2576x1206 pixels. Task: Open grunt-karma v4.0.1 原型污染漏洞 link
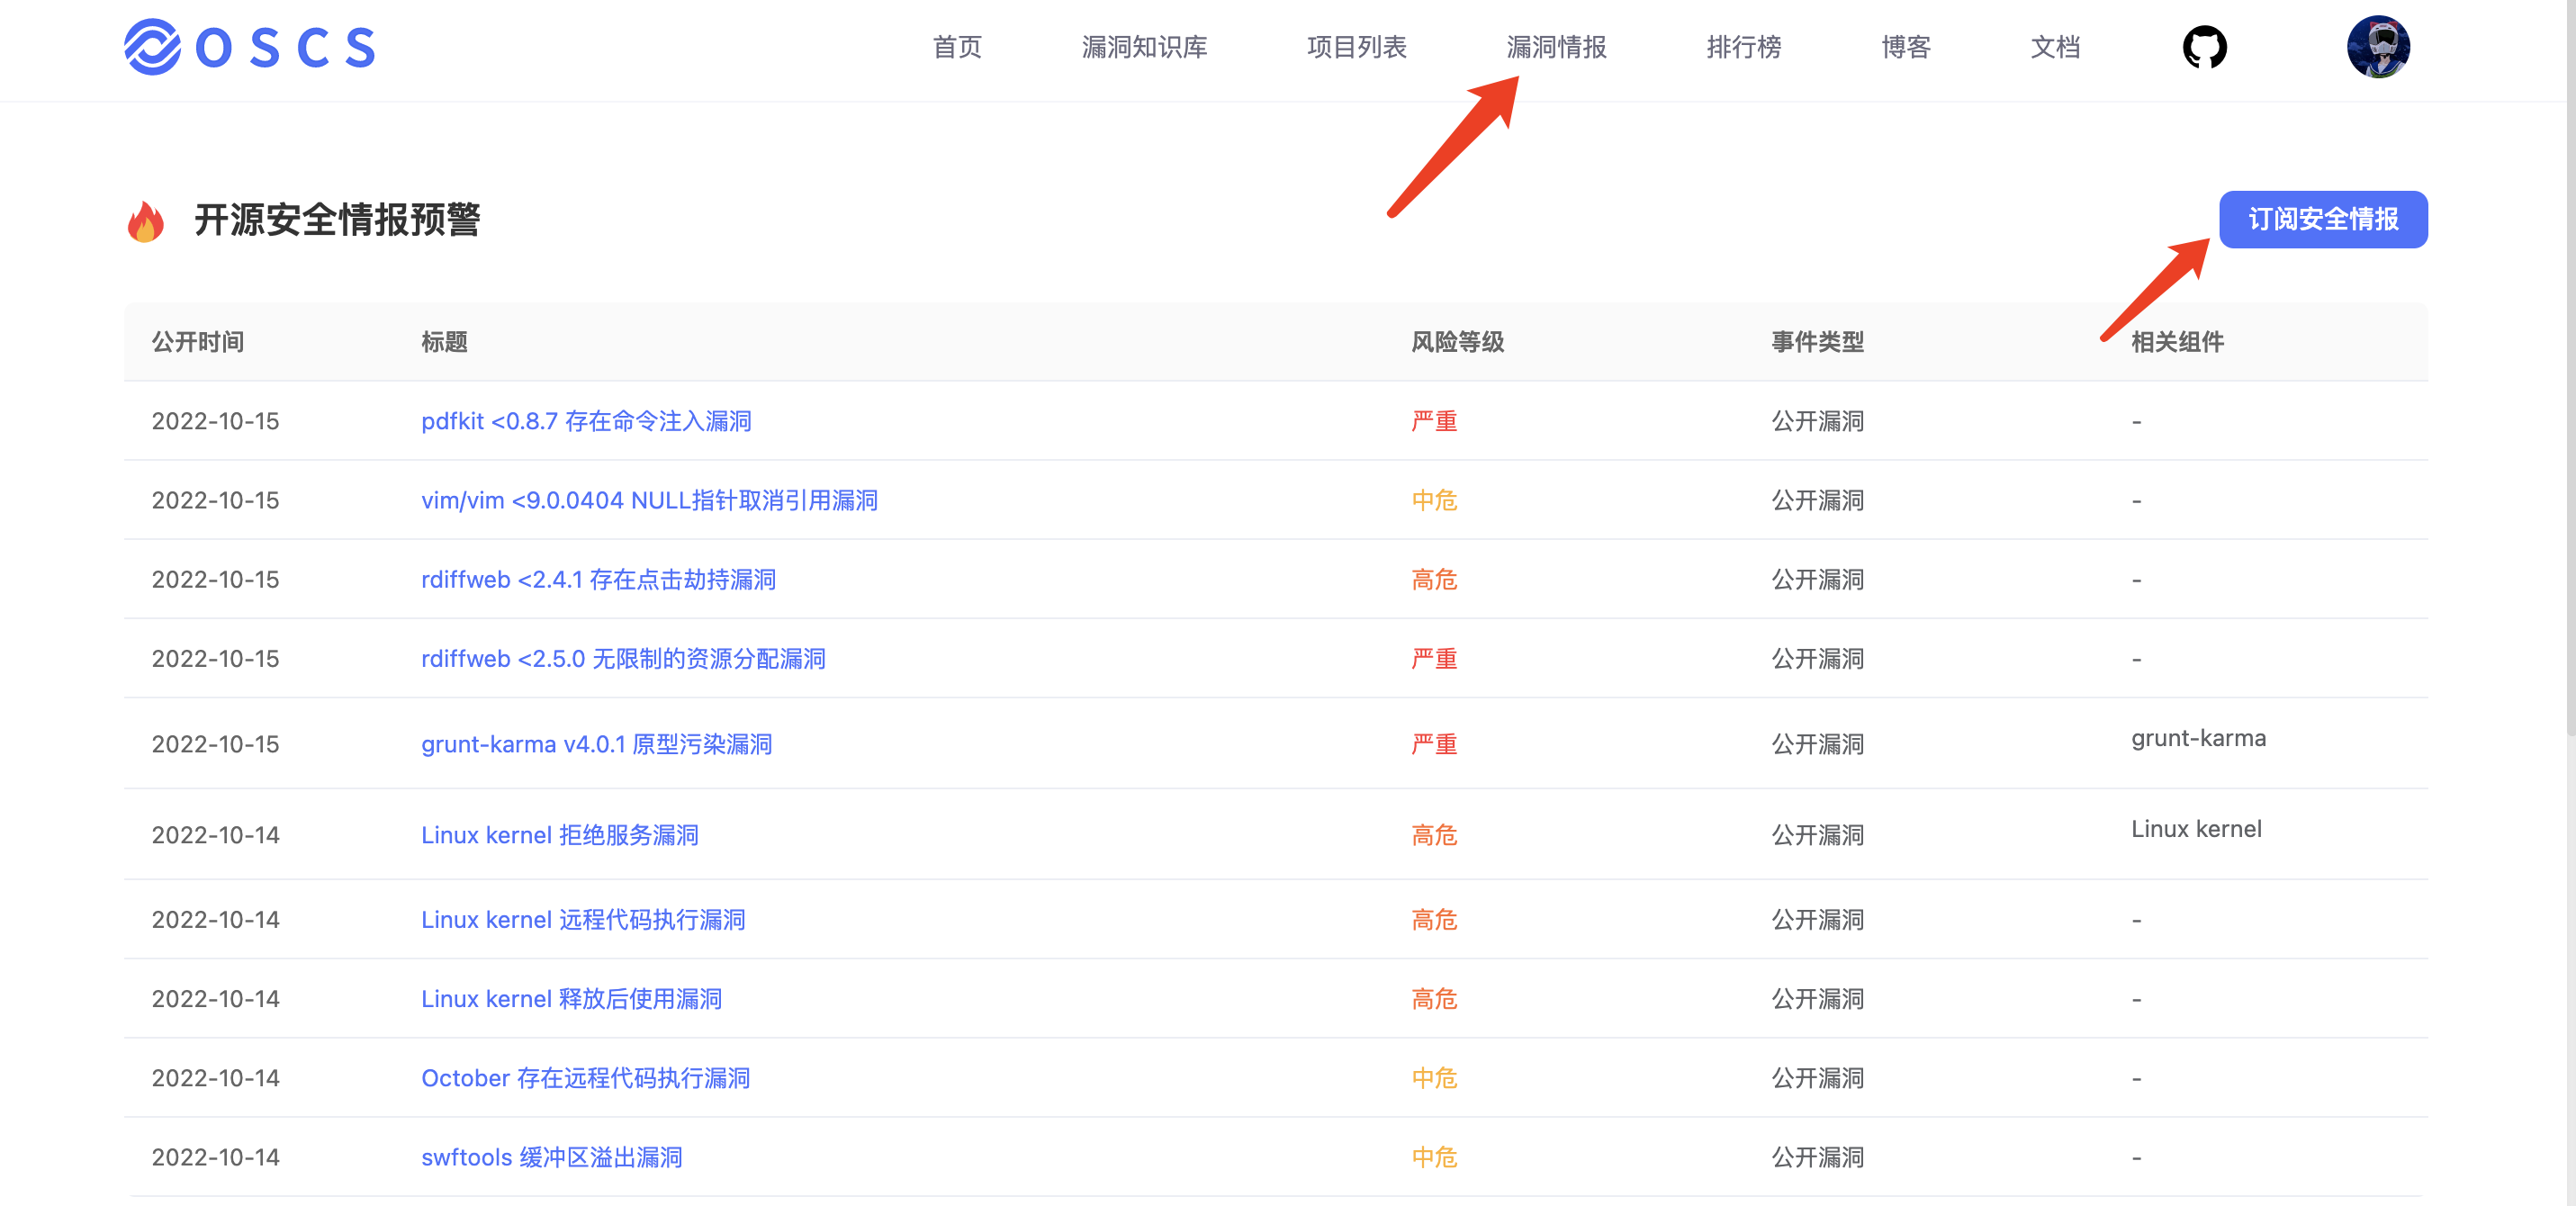596,744
